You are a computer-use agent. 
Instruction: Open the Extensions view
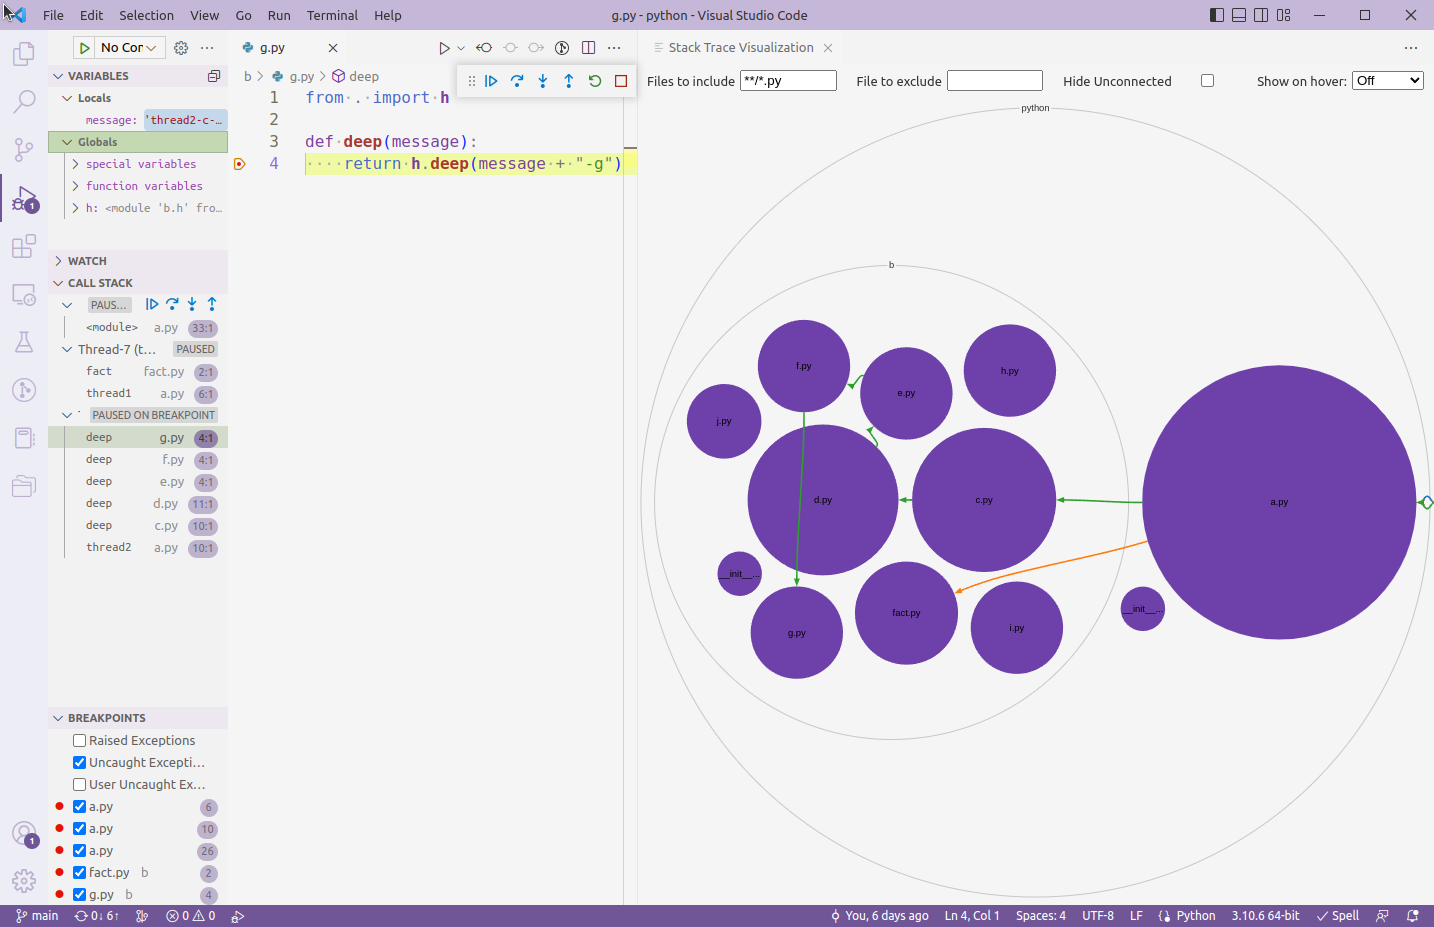[24, 246]
